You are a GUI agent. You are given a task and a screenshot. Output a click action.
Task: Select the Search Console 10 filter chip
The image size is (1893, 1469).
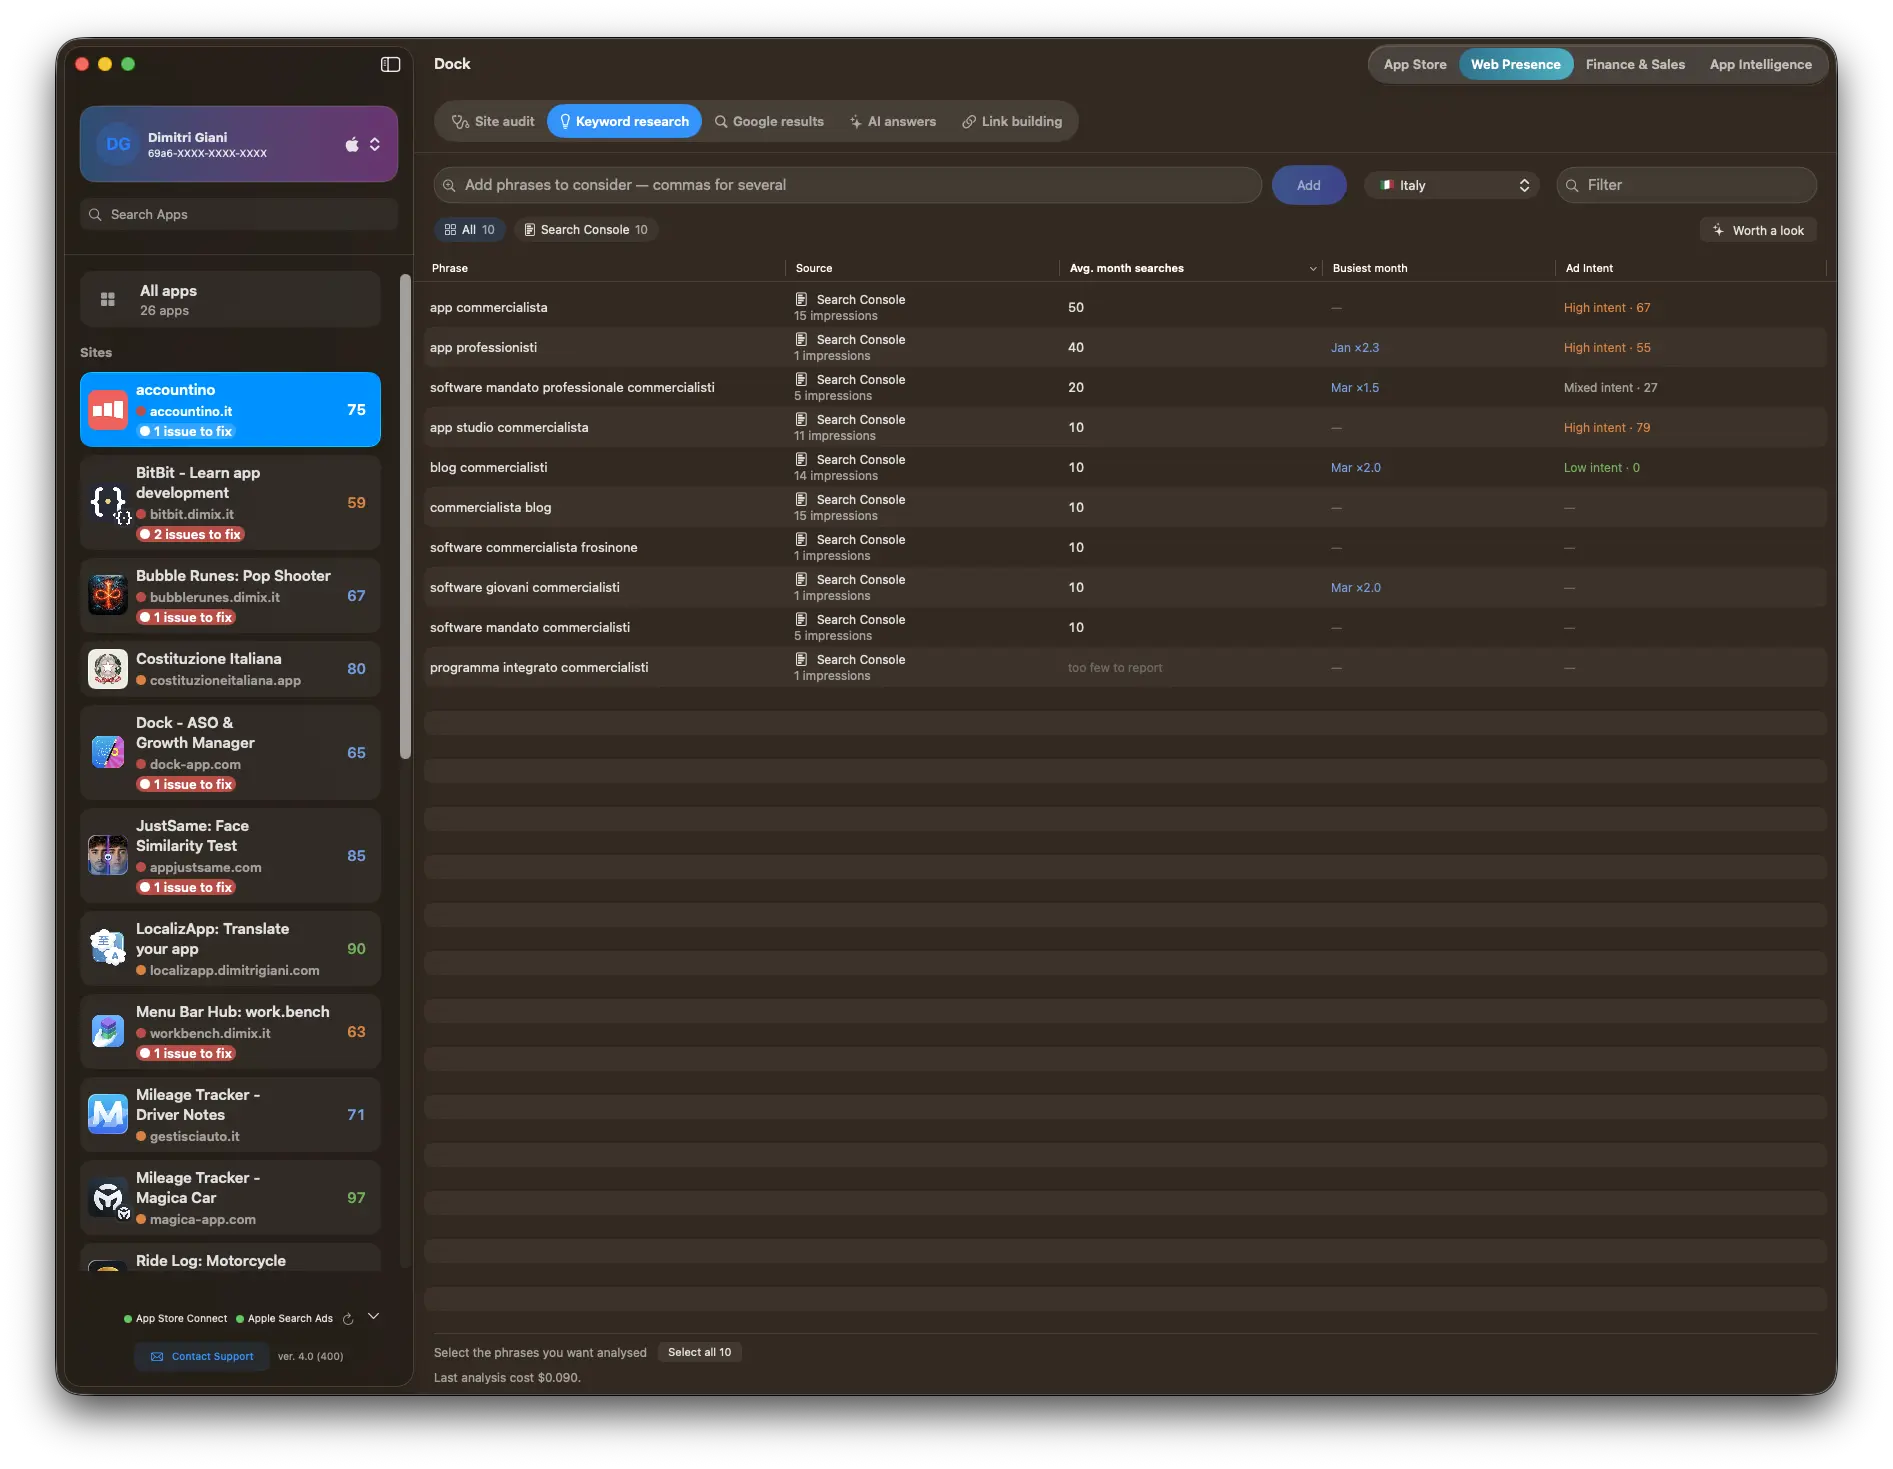(x=586, y=230)
